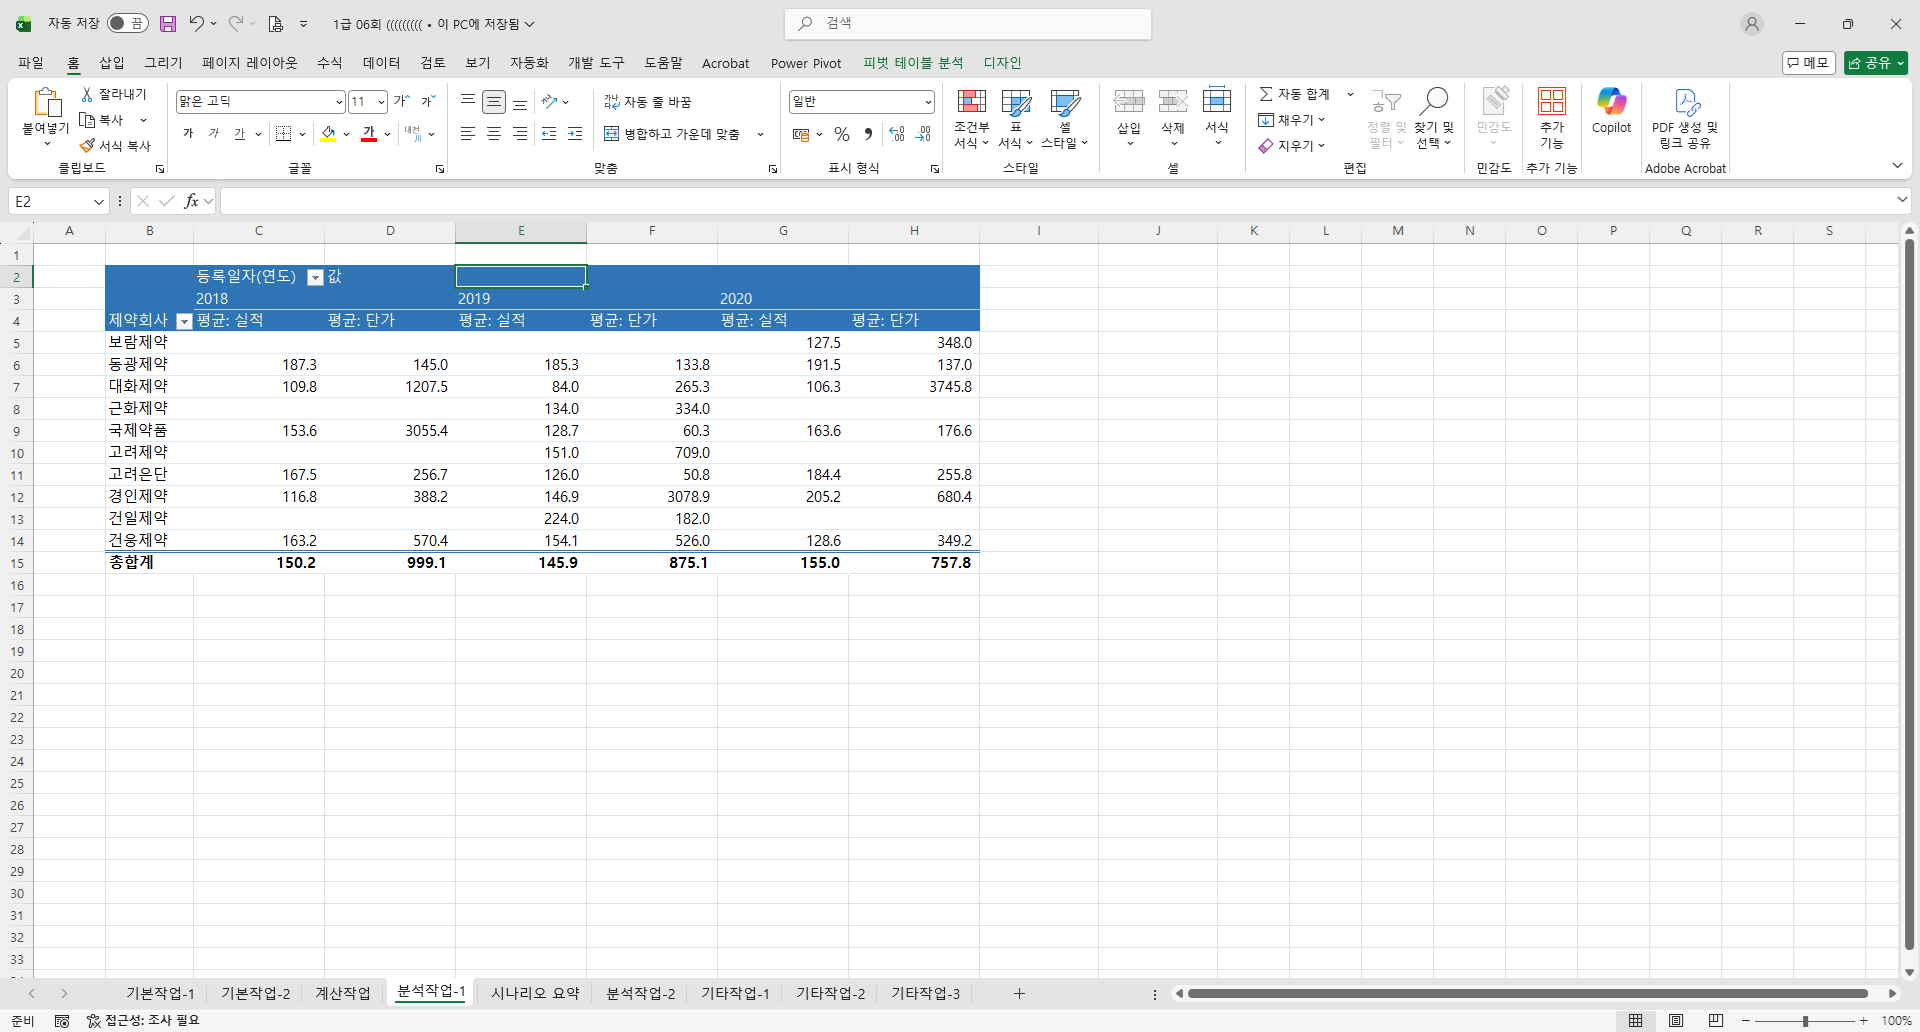This screenshot has width=1920, height=1032.
Task: Switch to page layout view in status bar
Action: point(1676,1020)
